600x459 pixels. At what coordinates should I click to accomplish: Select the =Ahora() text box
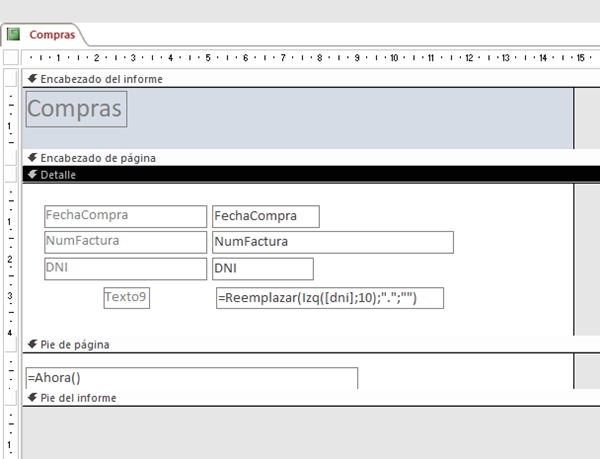(x=192, y=378)
